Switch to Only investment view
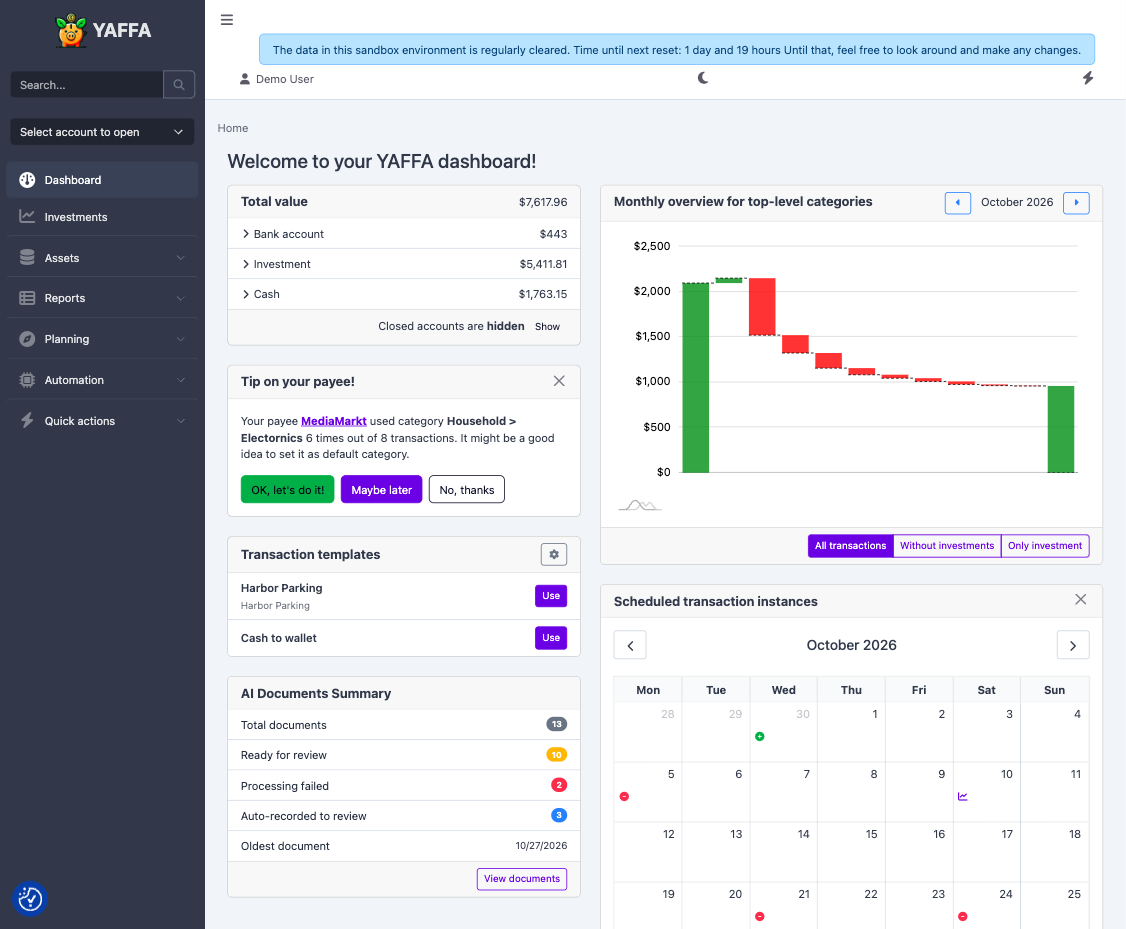The image size is (1126, 929). click(x=1045, y=546)
